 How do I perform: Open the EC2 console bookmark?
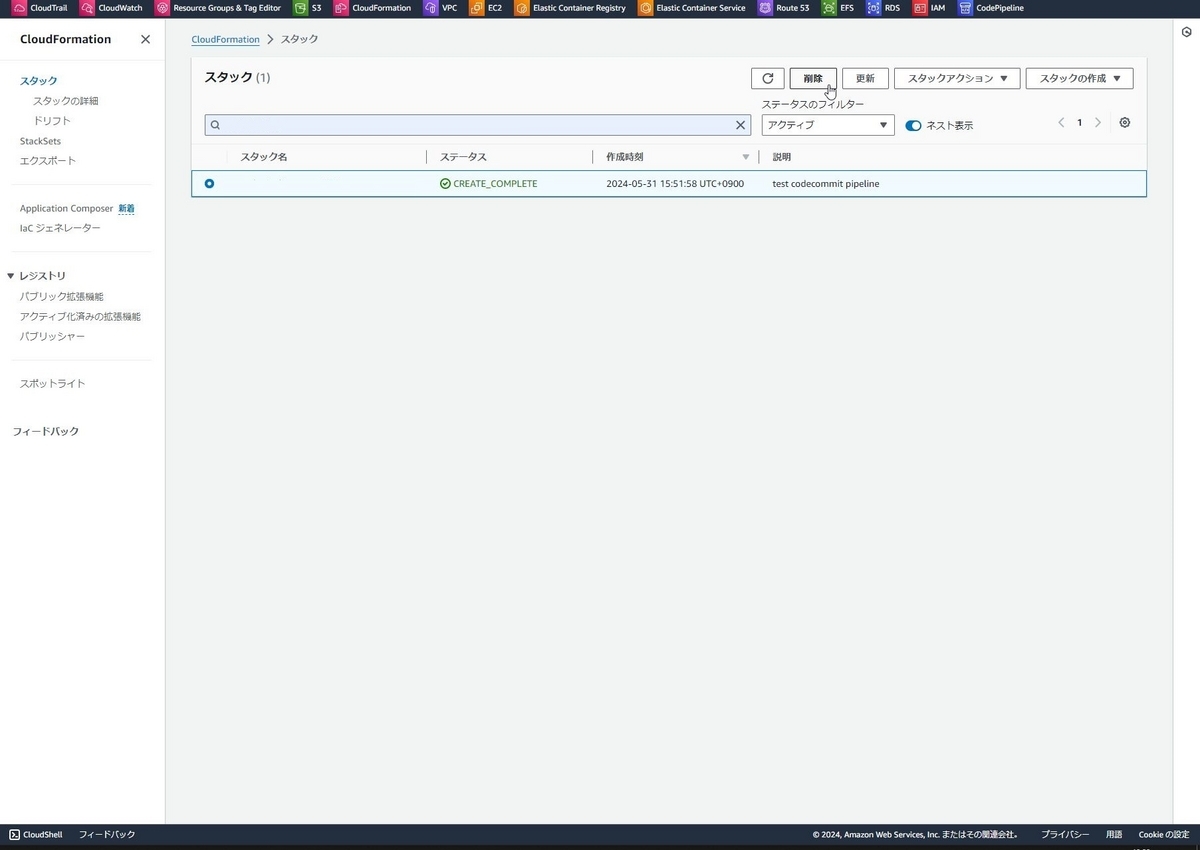(494, 8)
